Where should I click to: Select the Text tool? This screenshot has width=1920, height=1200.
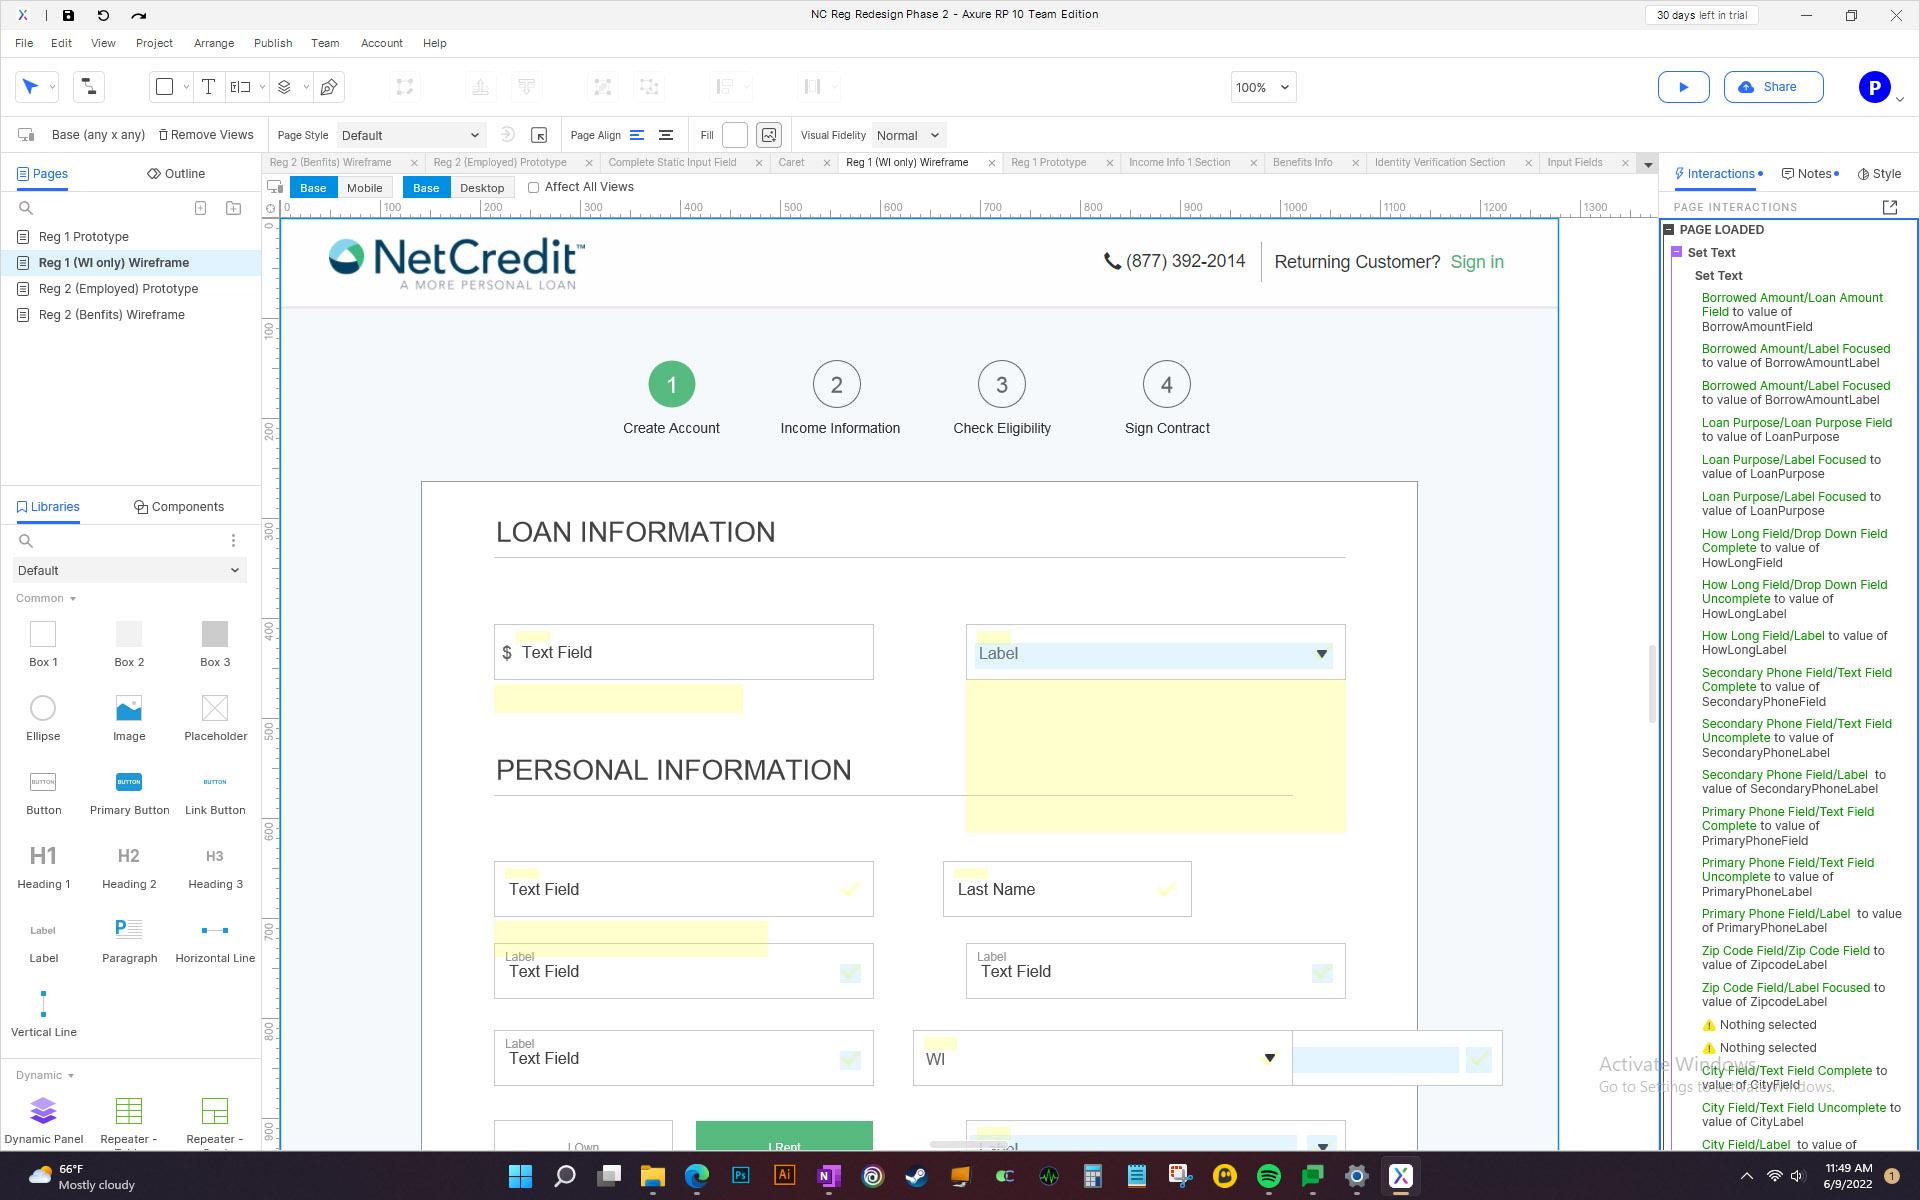coord(208,87)
